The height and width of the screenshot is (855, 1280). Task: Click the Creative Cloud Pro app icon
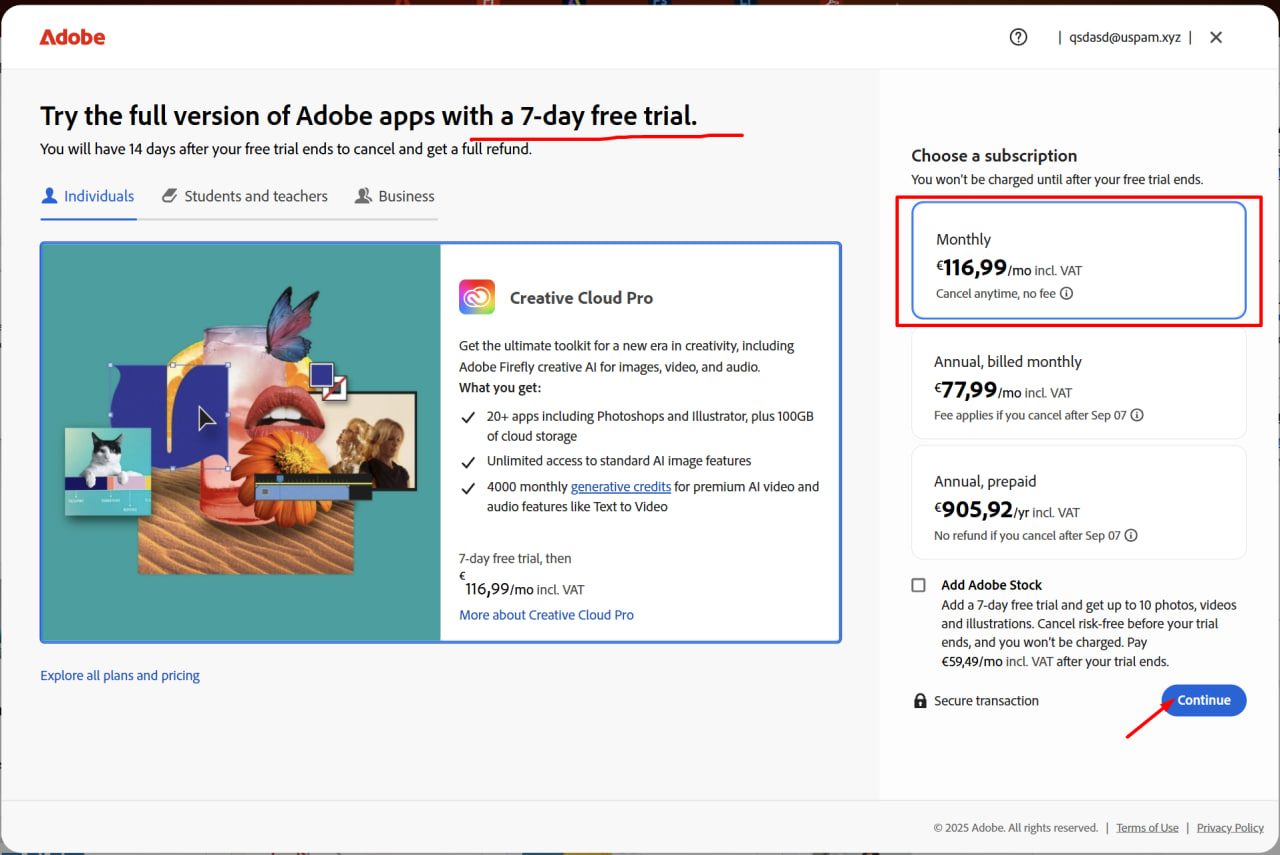point(477,297)
